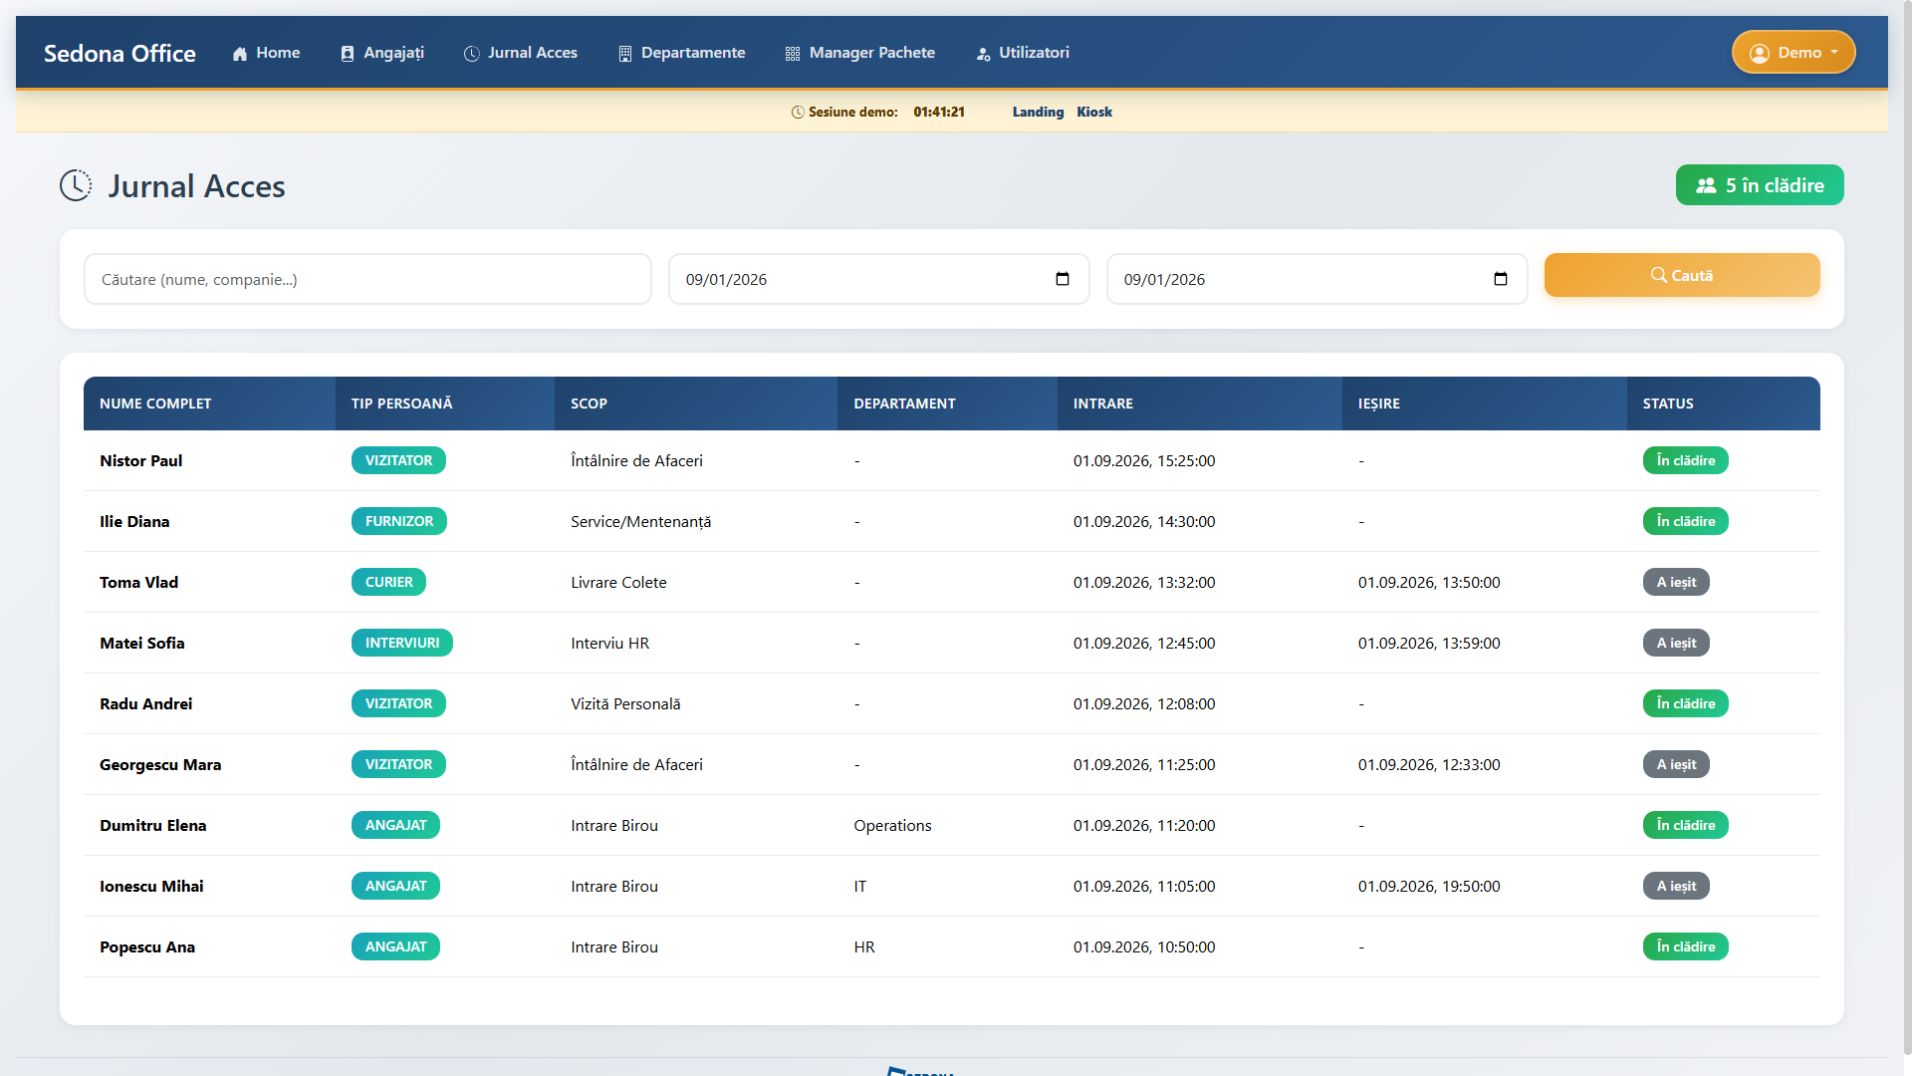
Task: Click 'A ieșit' status for Georgescu Mara
Action: point(1676,764)
